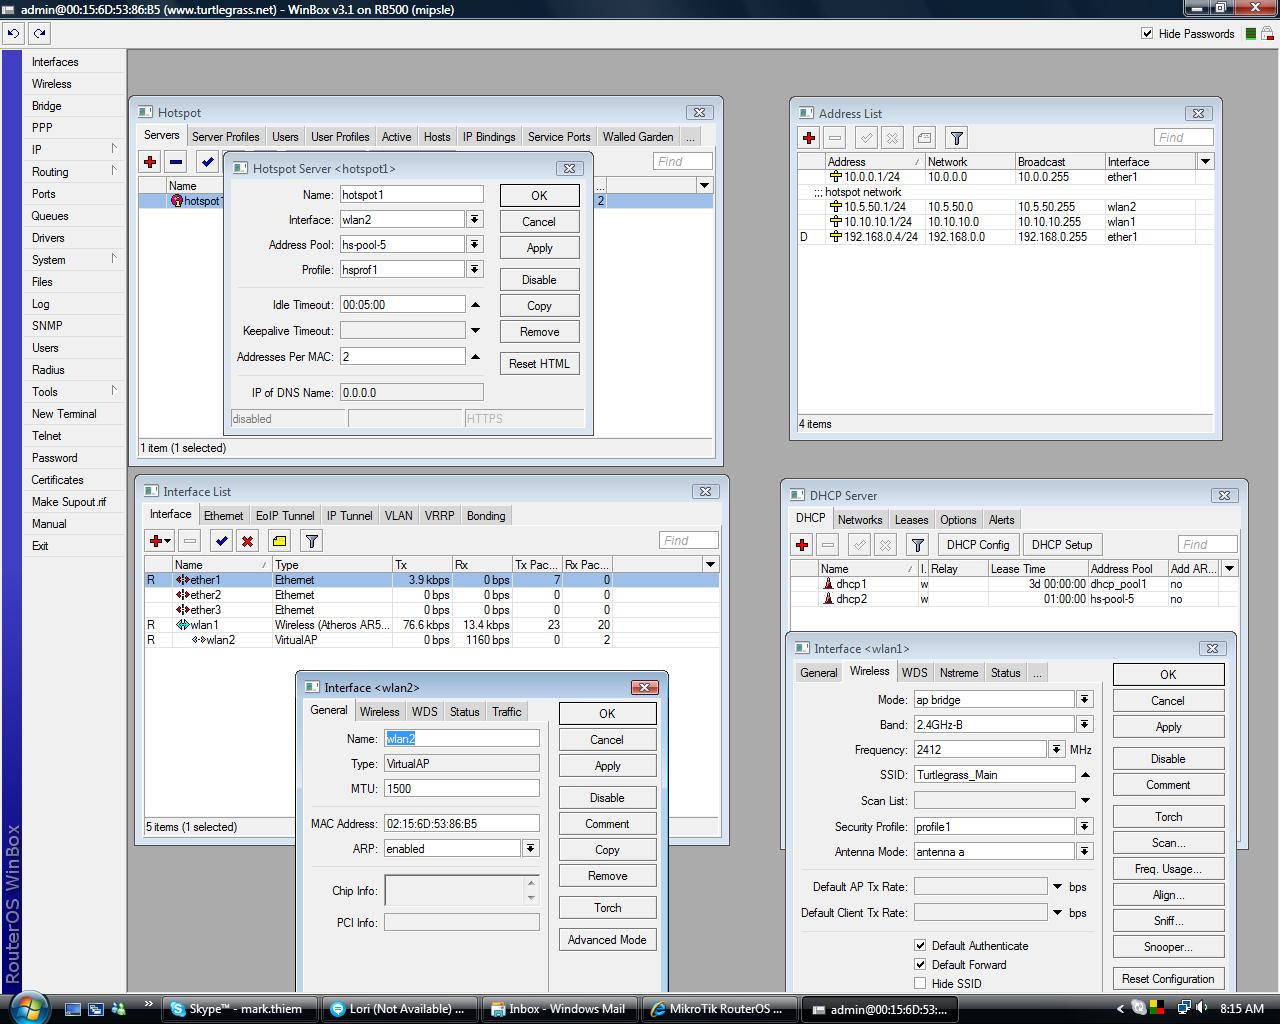Click the undo arrow in WinBox toolbar
The height and width of the screenshot is (1024, 1280).
13,33
